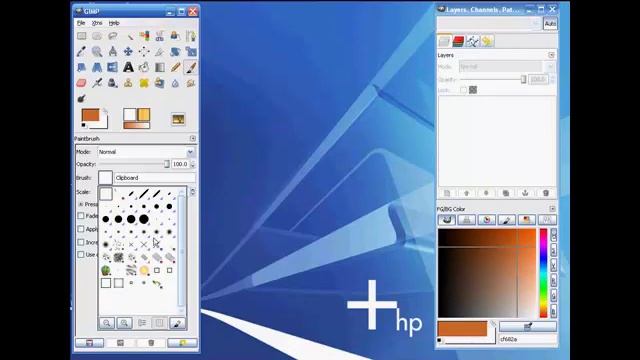Select the Bucket Fill tool

pyautogui.click(x=144, y=67)
